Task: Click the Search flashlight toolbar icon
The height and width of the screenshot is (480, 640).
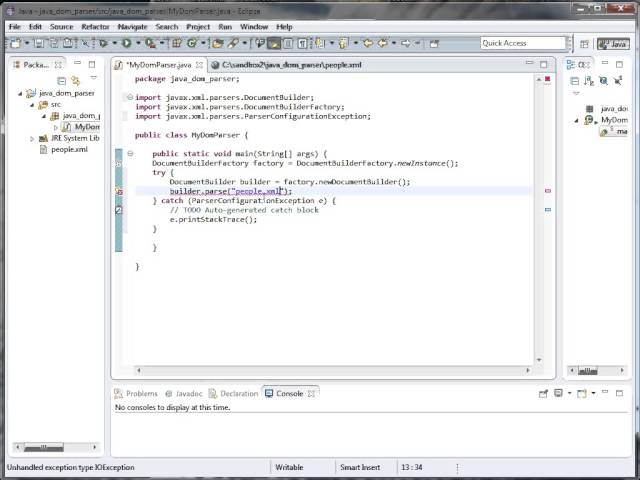Action: [x=233, y=43]
